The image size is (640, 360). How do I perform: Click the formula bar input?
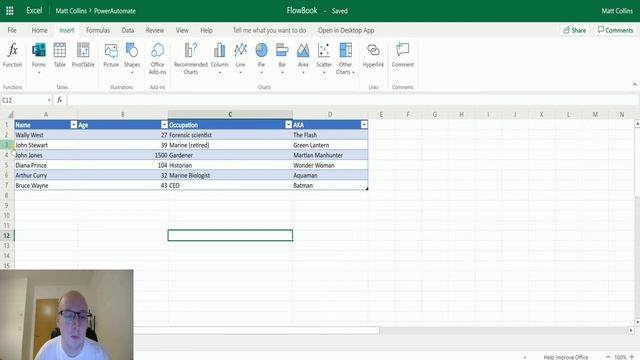click(x=353, y=100)
